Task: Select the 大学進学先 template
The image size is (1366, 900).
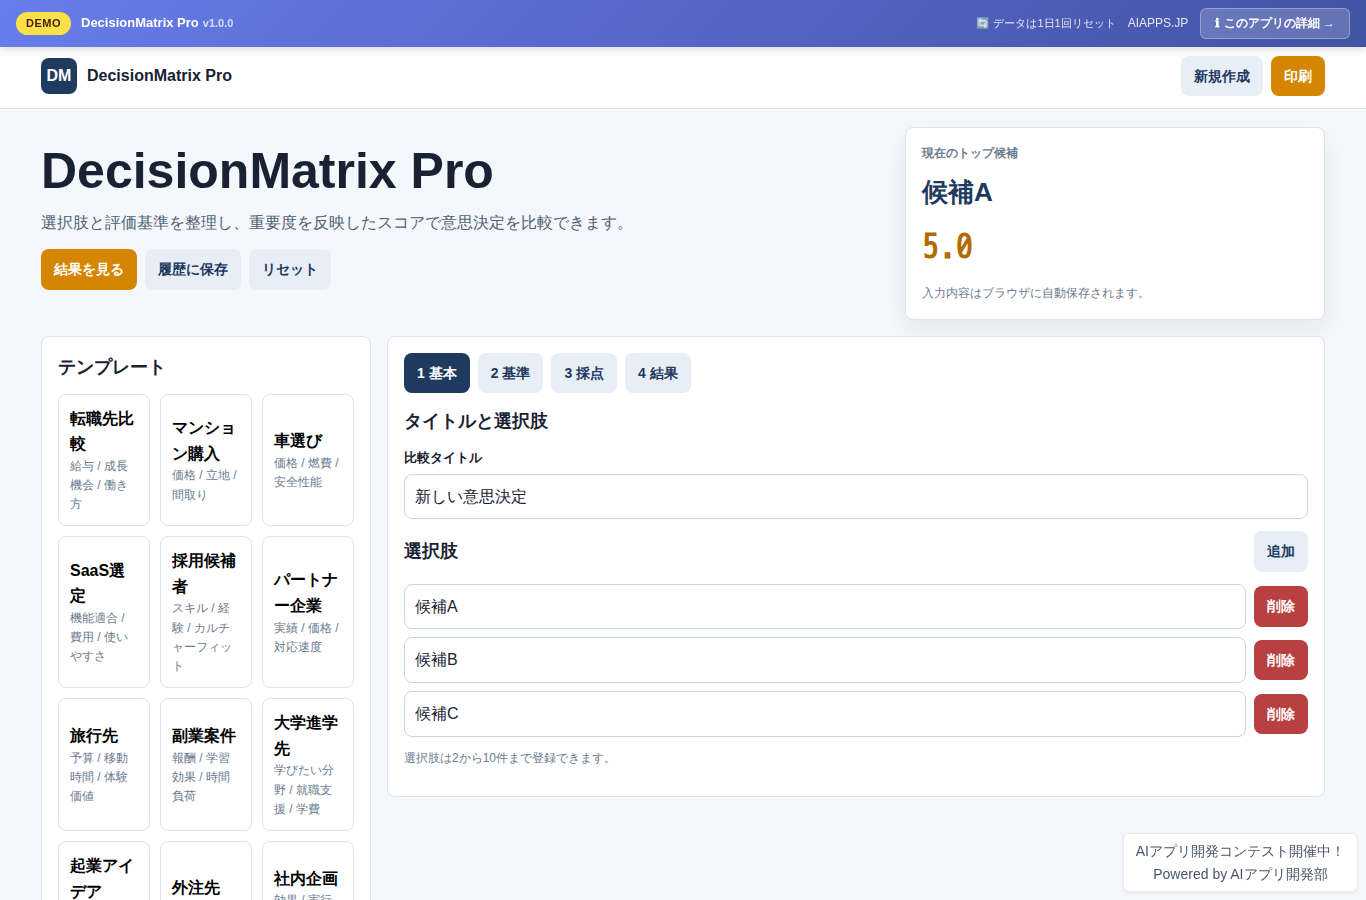Action: point(308,765)
